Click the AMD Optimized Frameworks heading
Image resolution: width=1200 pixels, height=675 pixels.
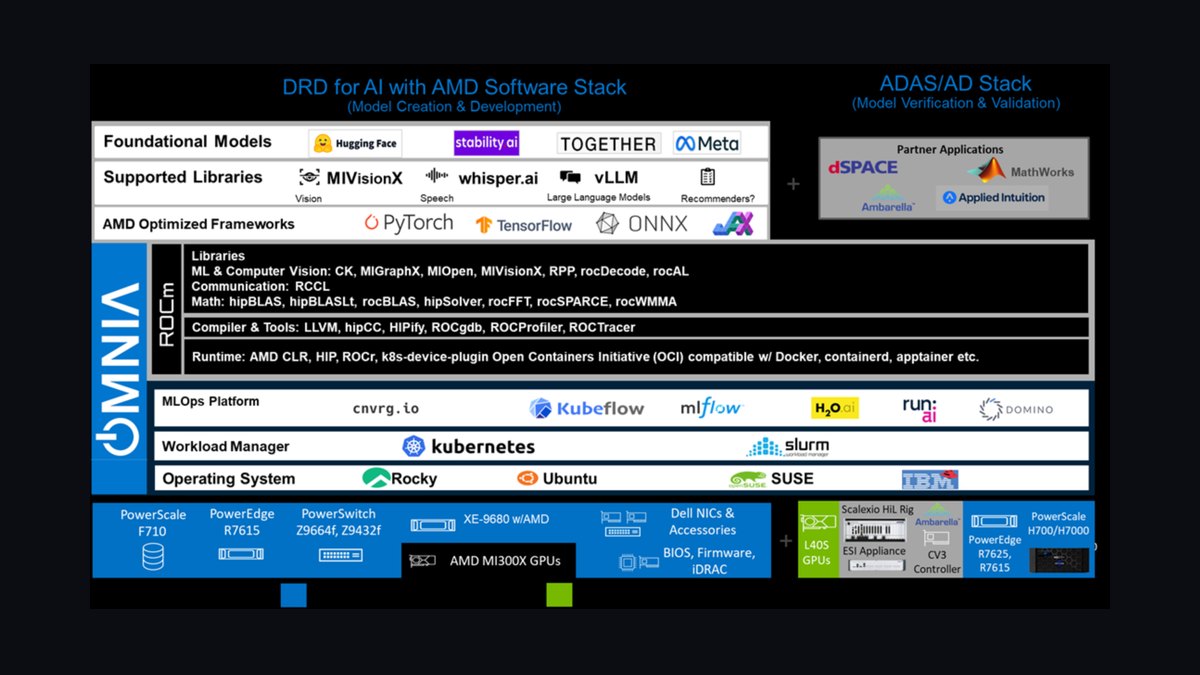pos(199,224)
